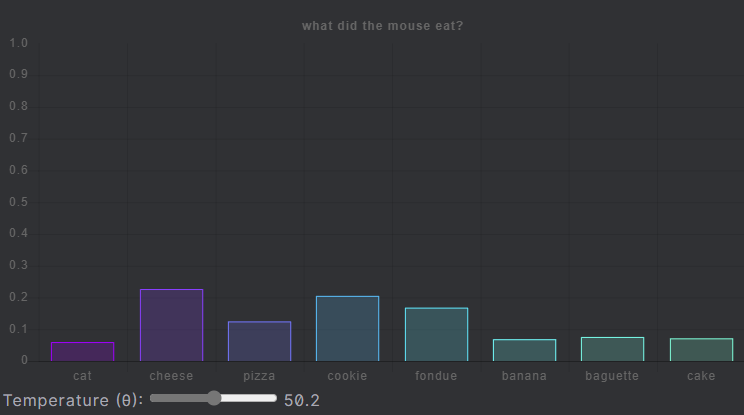Click the banana bar
The height and width of the screenshot is (415, 744).
(524, 350)
